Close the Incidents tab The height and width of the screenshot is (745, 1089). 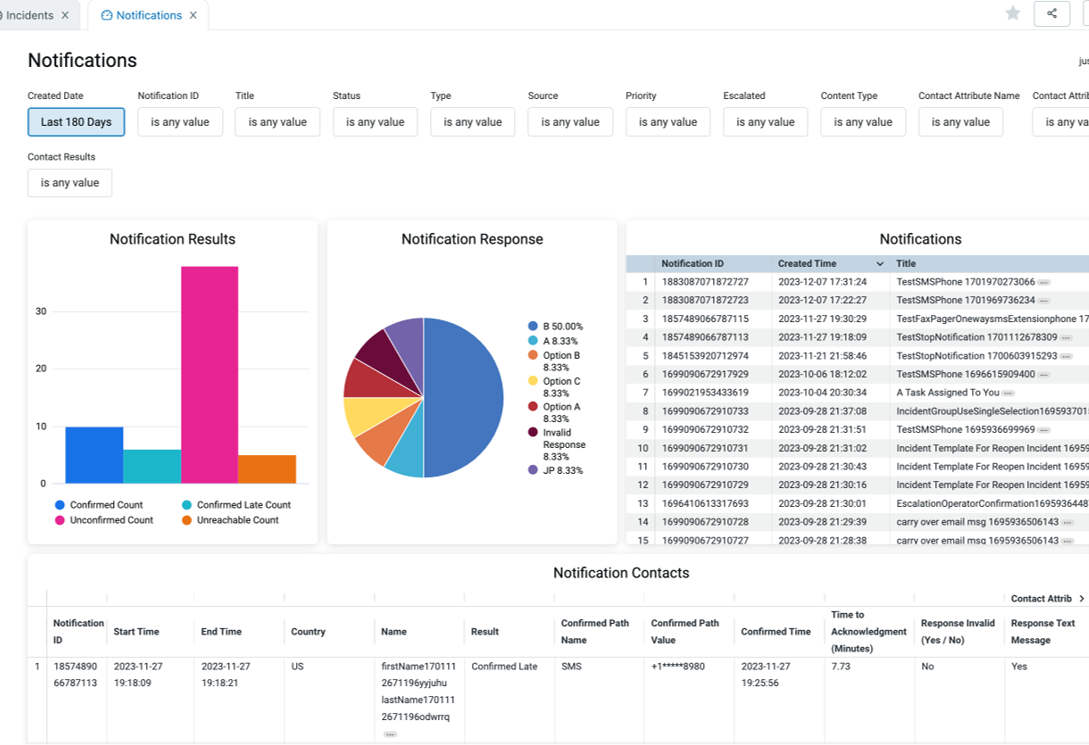pyautogui.click(x=65, y=15)
